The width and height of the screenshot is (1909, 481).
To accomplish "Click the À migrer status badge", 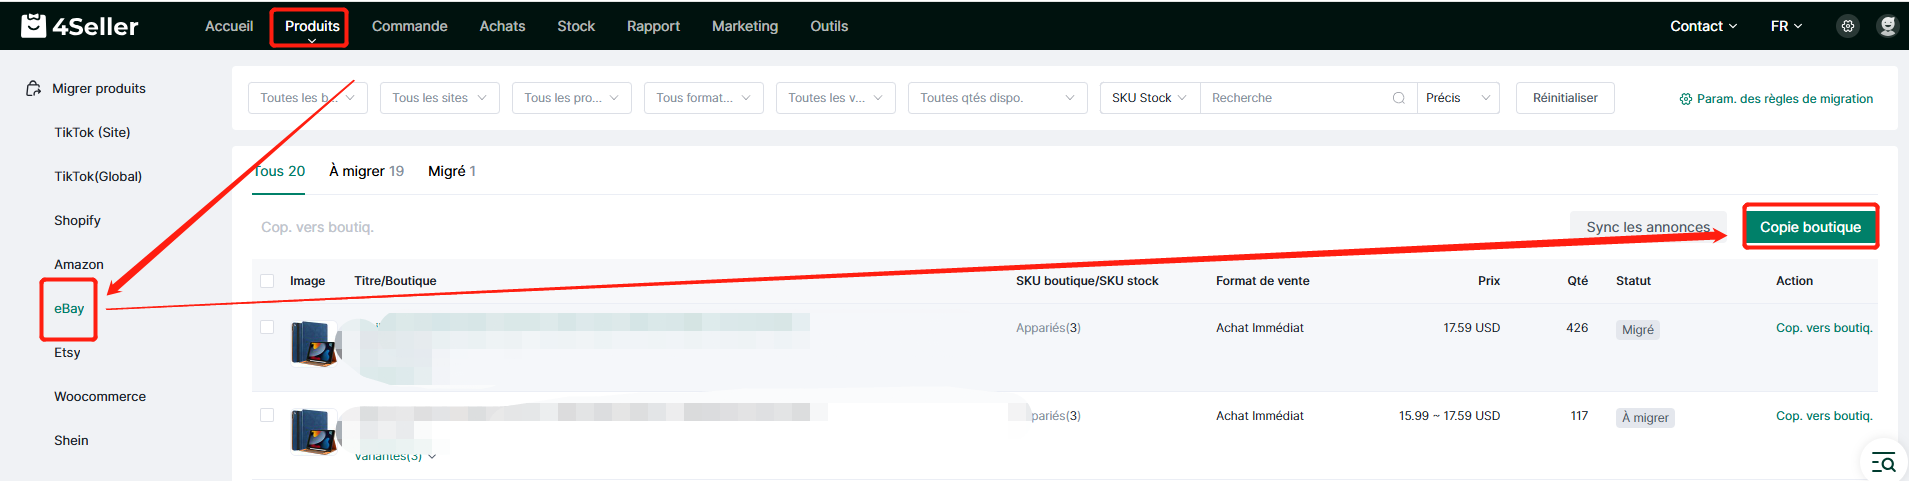I will click(1645, 417).
